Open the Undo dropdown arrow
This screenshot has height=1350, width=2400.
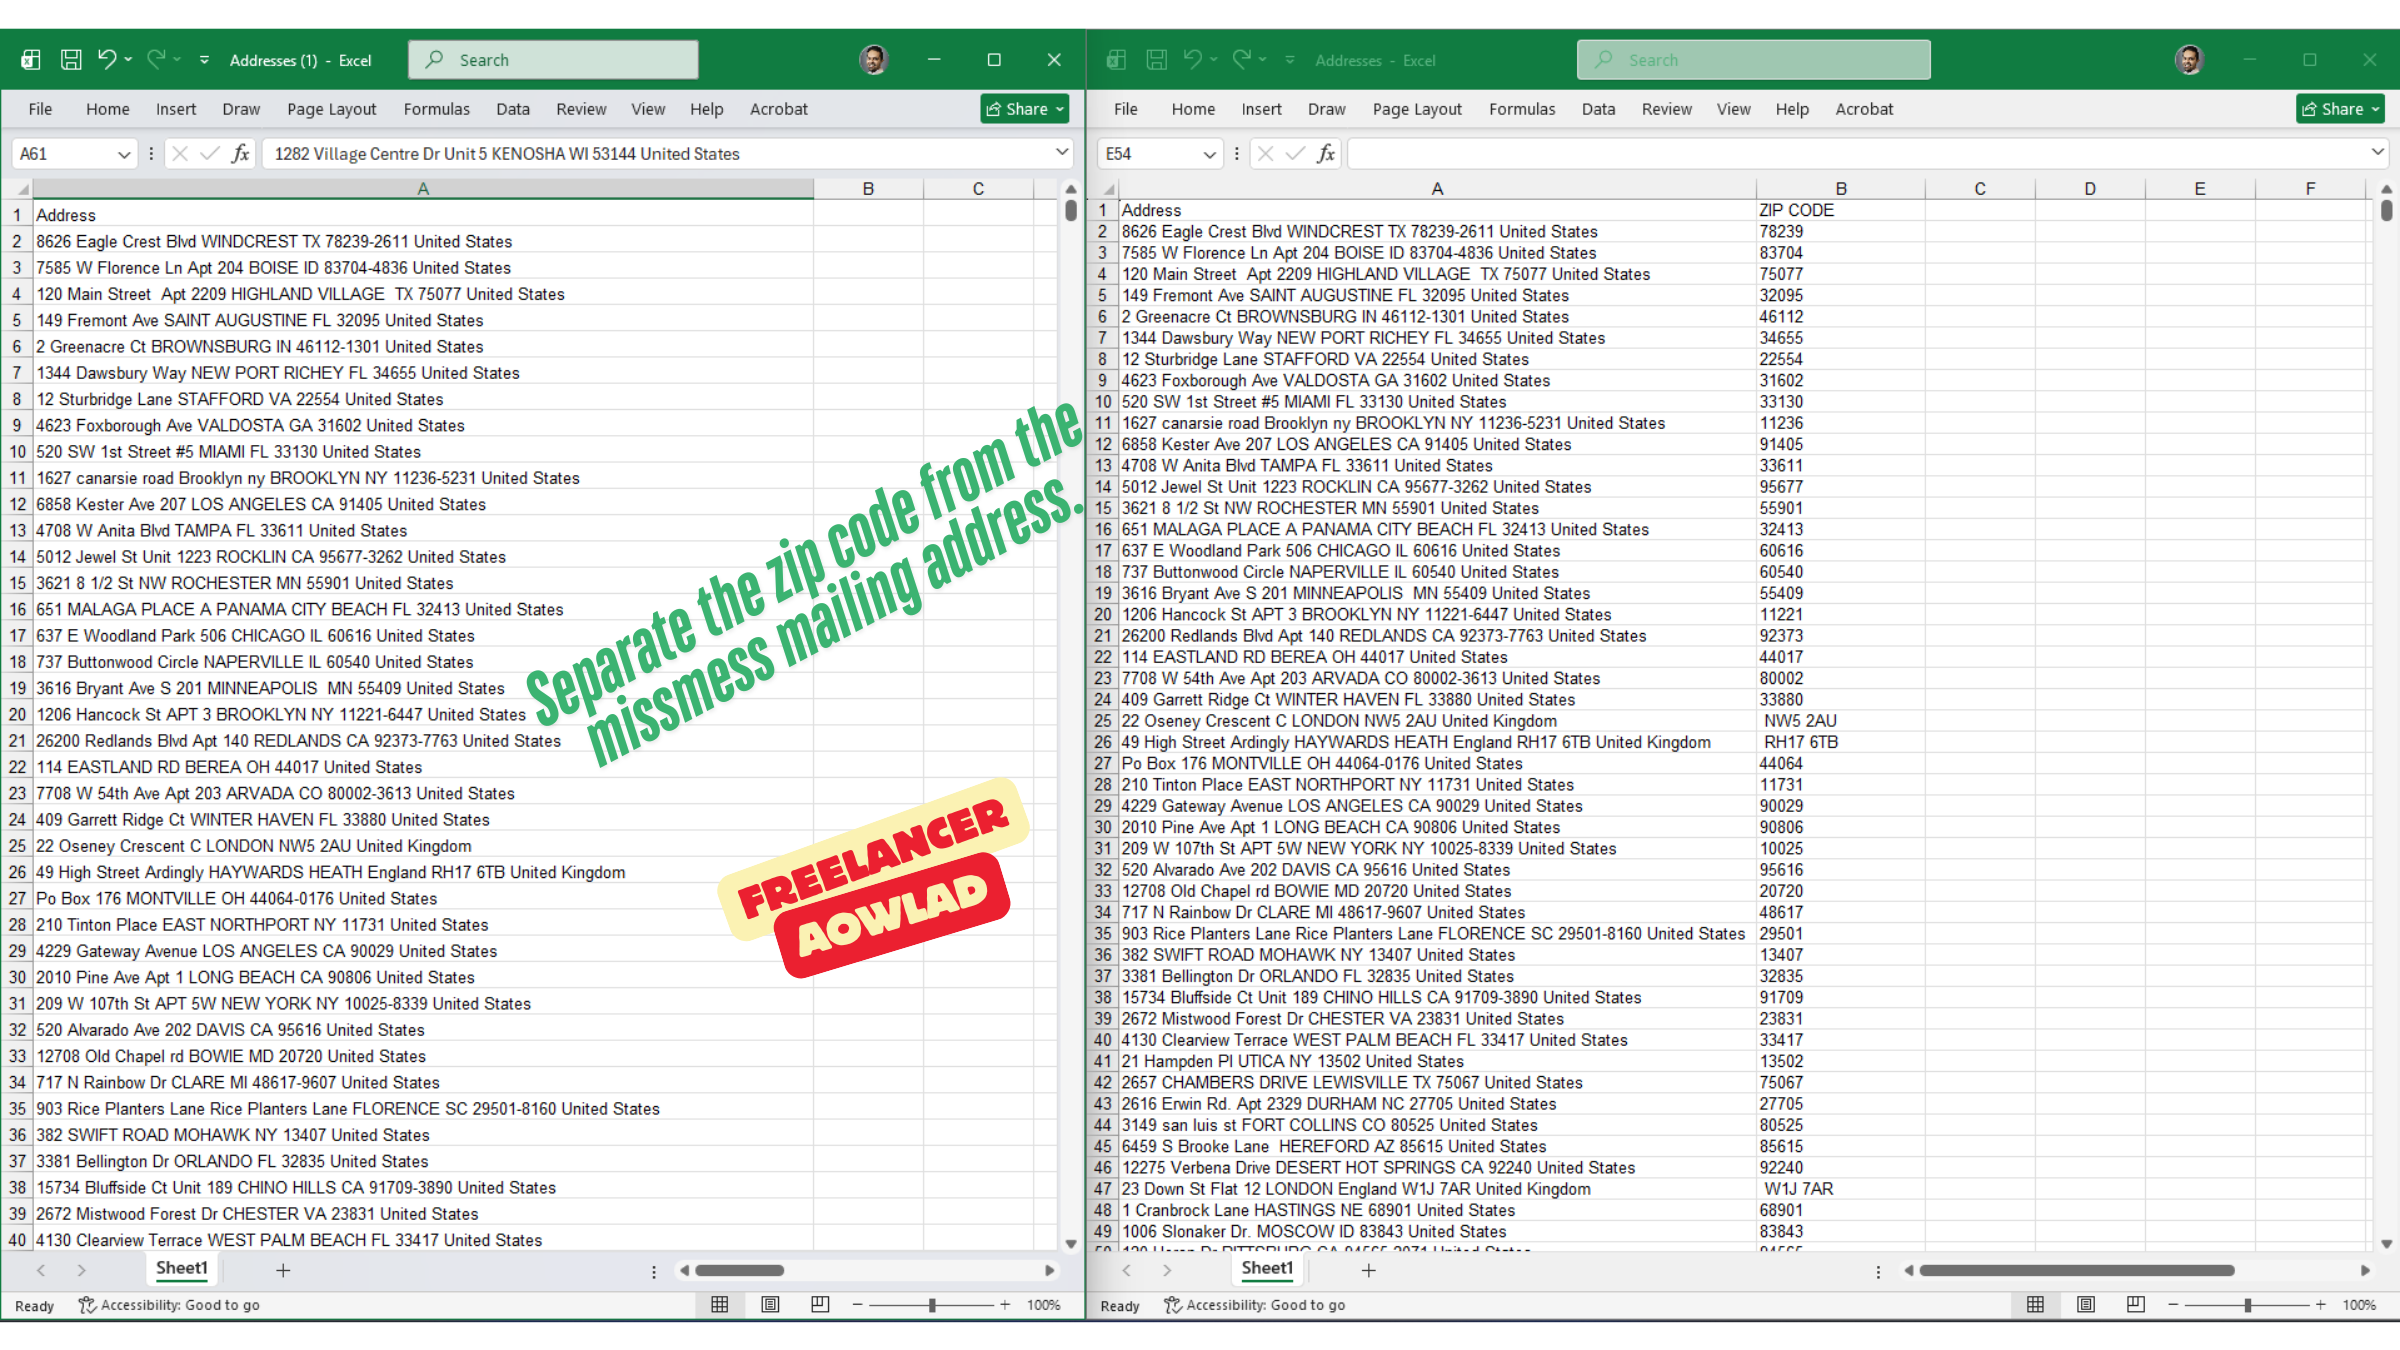click(128, 59)
